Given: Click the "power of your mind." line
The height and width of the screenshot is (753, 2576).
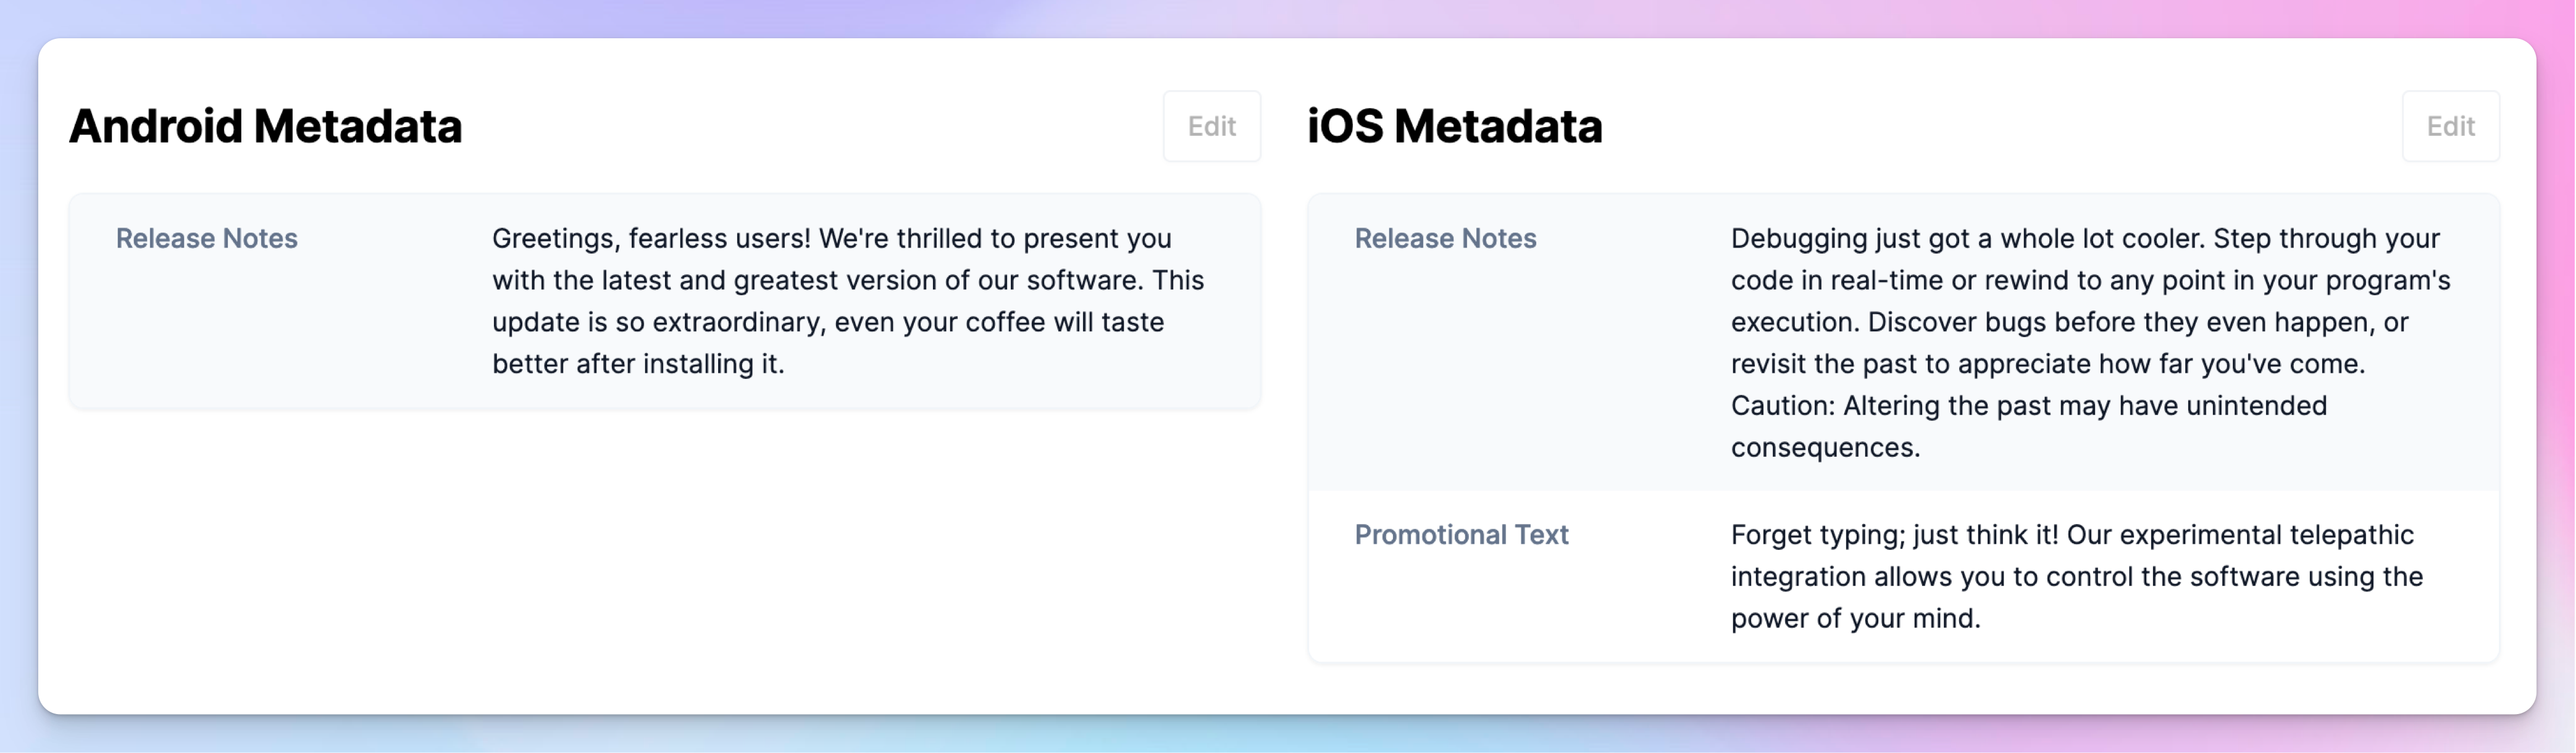Looking at the screenshot, I should pyautogui.click(x=1855, y=618).
